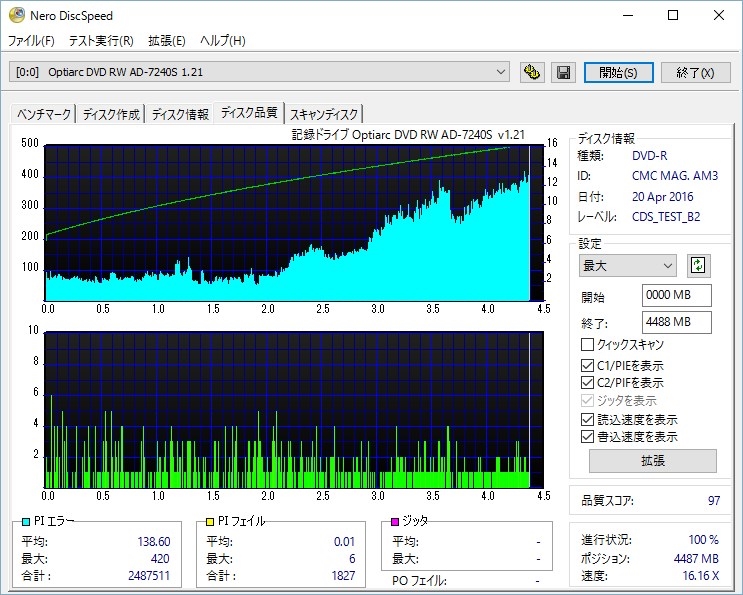
Task: Click the magenta ジッタ legend square
Action: tap(395, 522)
